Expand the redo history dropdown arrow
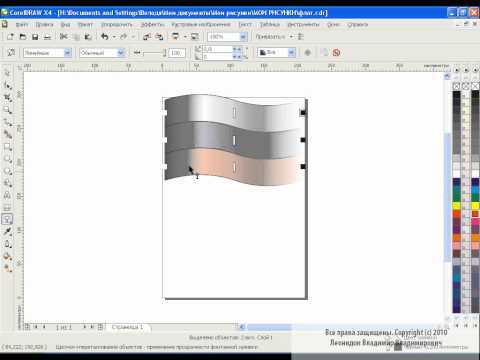This screenshot has height=360, width=480. (133, 37)
